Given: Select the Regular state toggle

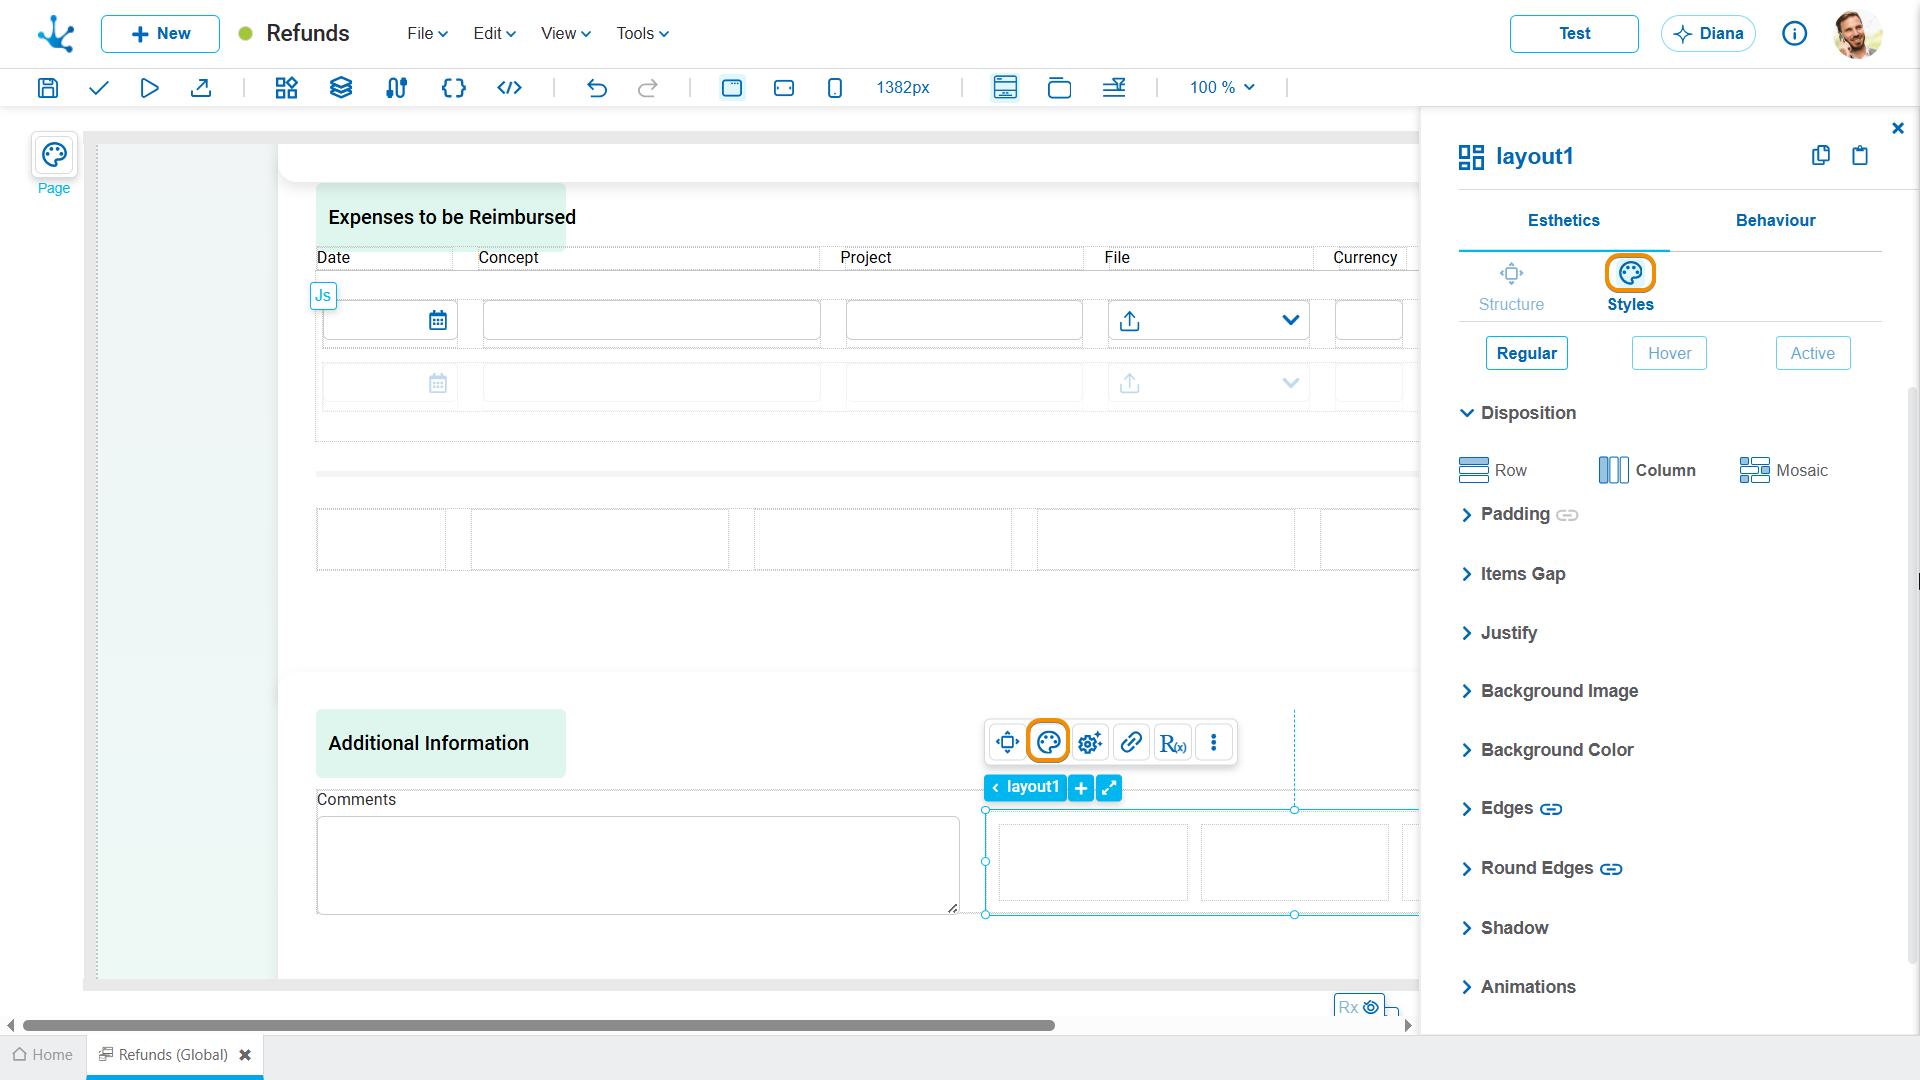Looking at the screenshot, I should 1526,353.
